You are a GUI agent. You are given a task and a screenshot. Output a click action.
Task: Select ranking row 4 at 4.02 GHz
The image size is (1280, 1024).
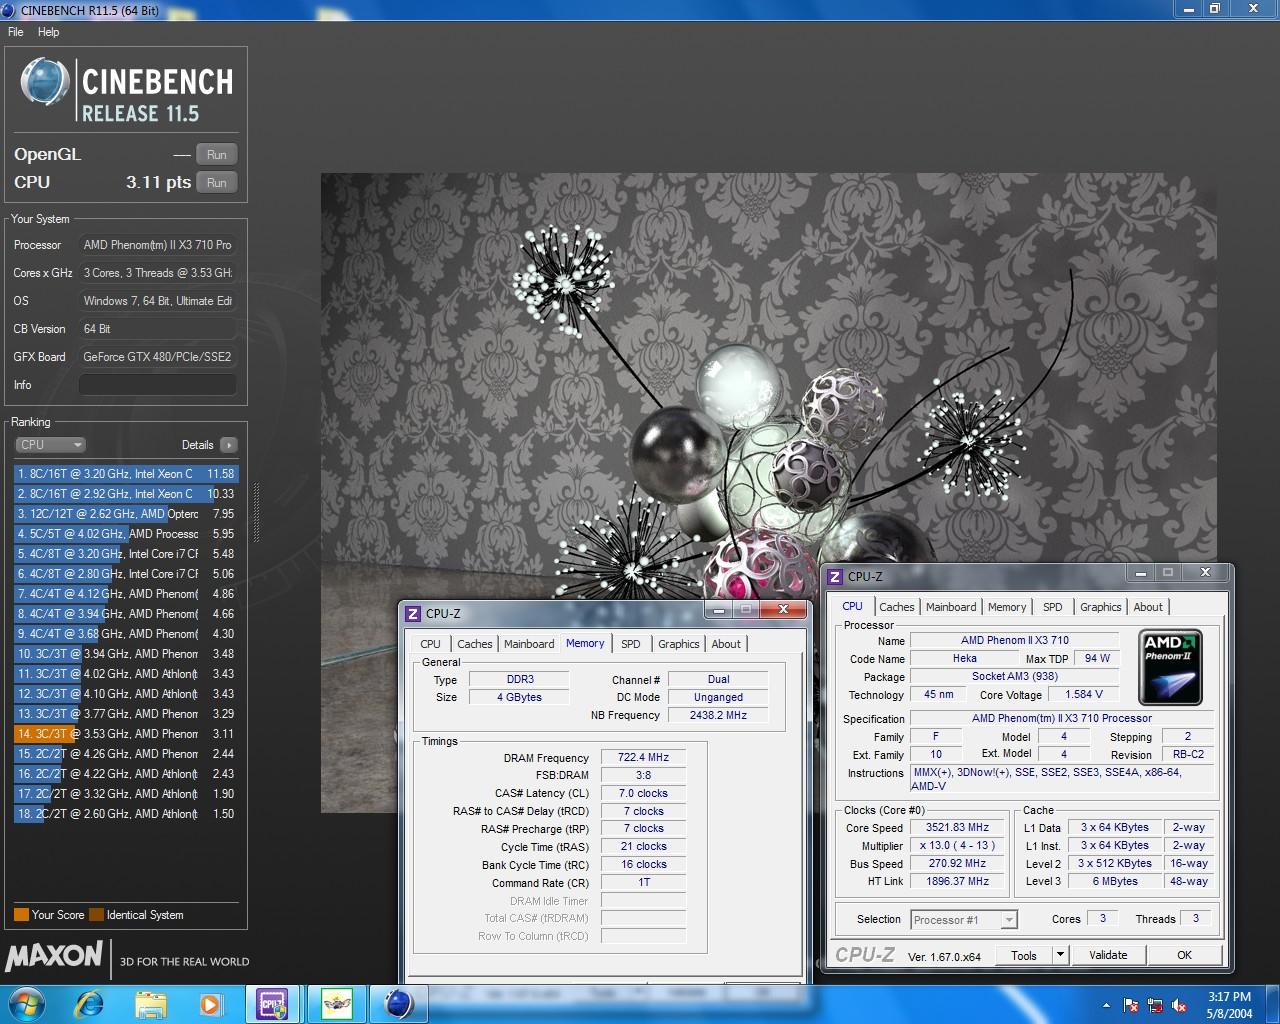(x=126, y=534)
